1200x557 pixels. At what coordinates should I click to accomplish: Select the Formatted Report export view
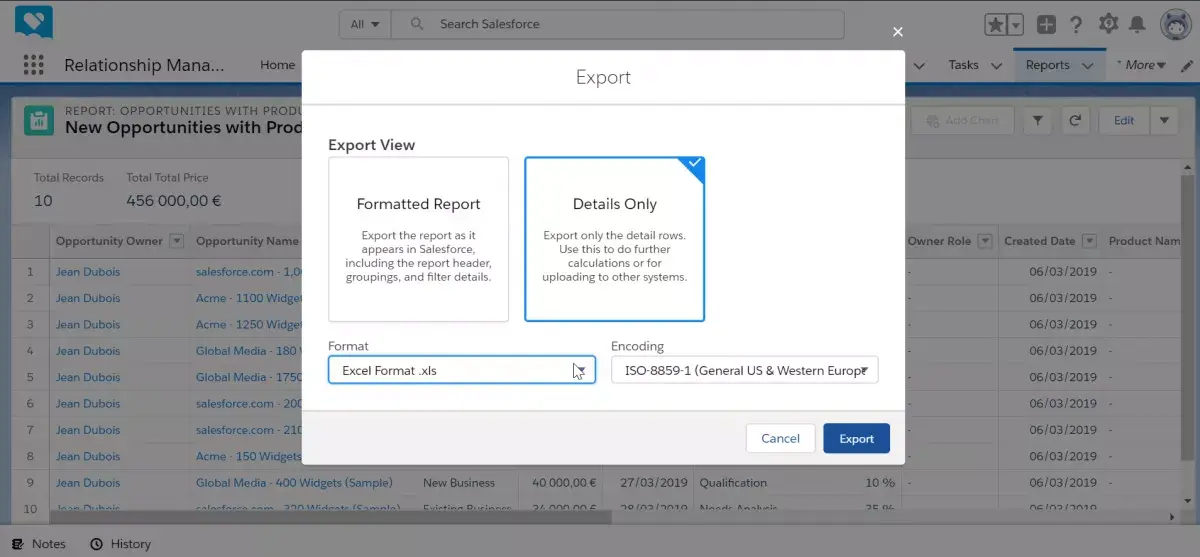tap(418, 239)
